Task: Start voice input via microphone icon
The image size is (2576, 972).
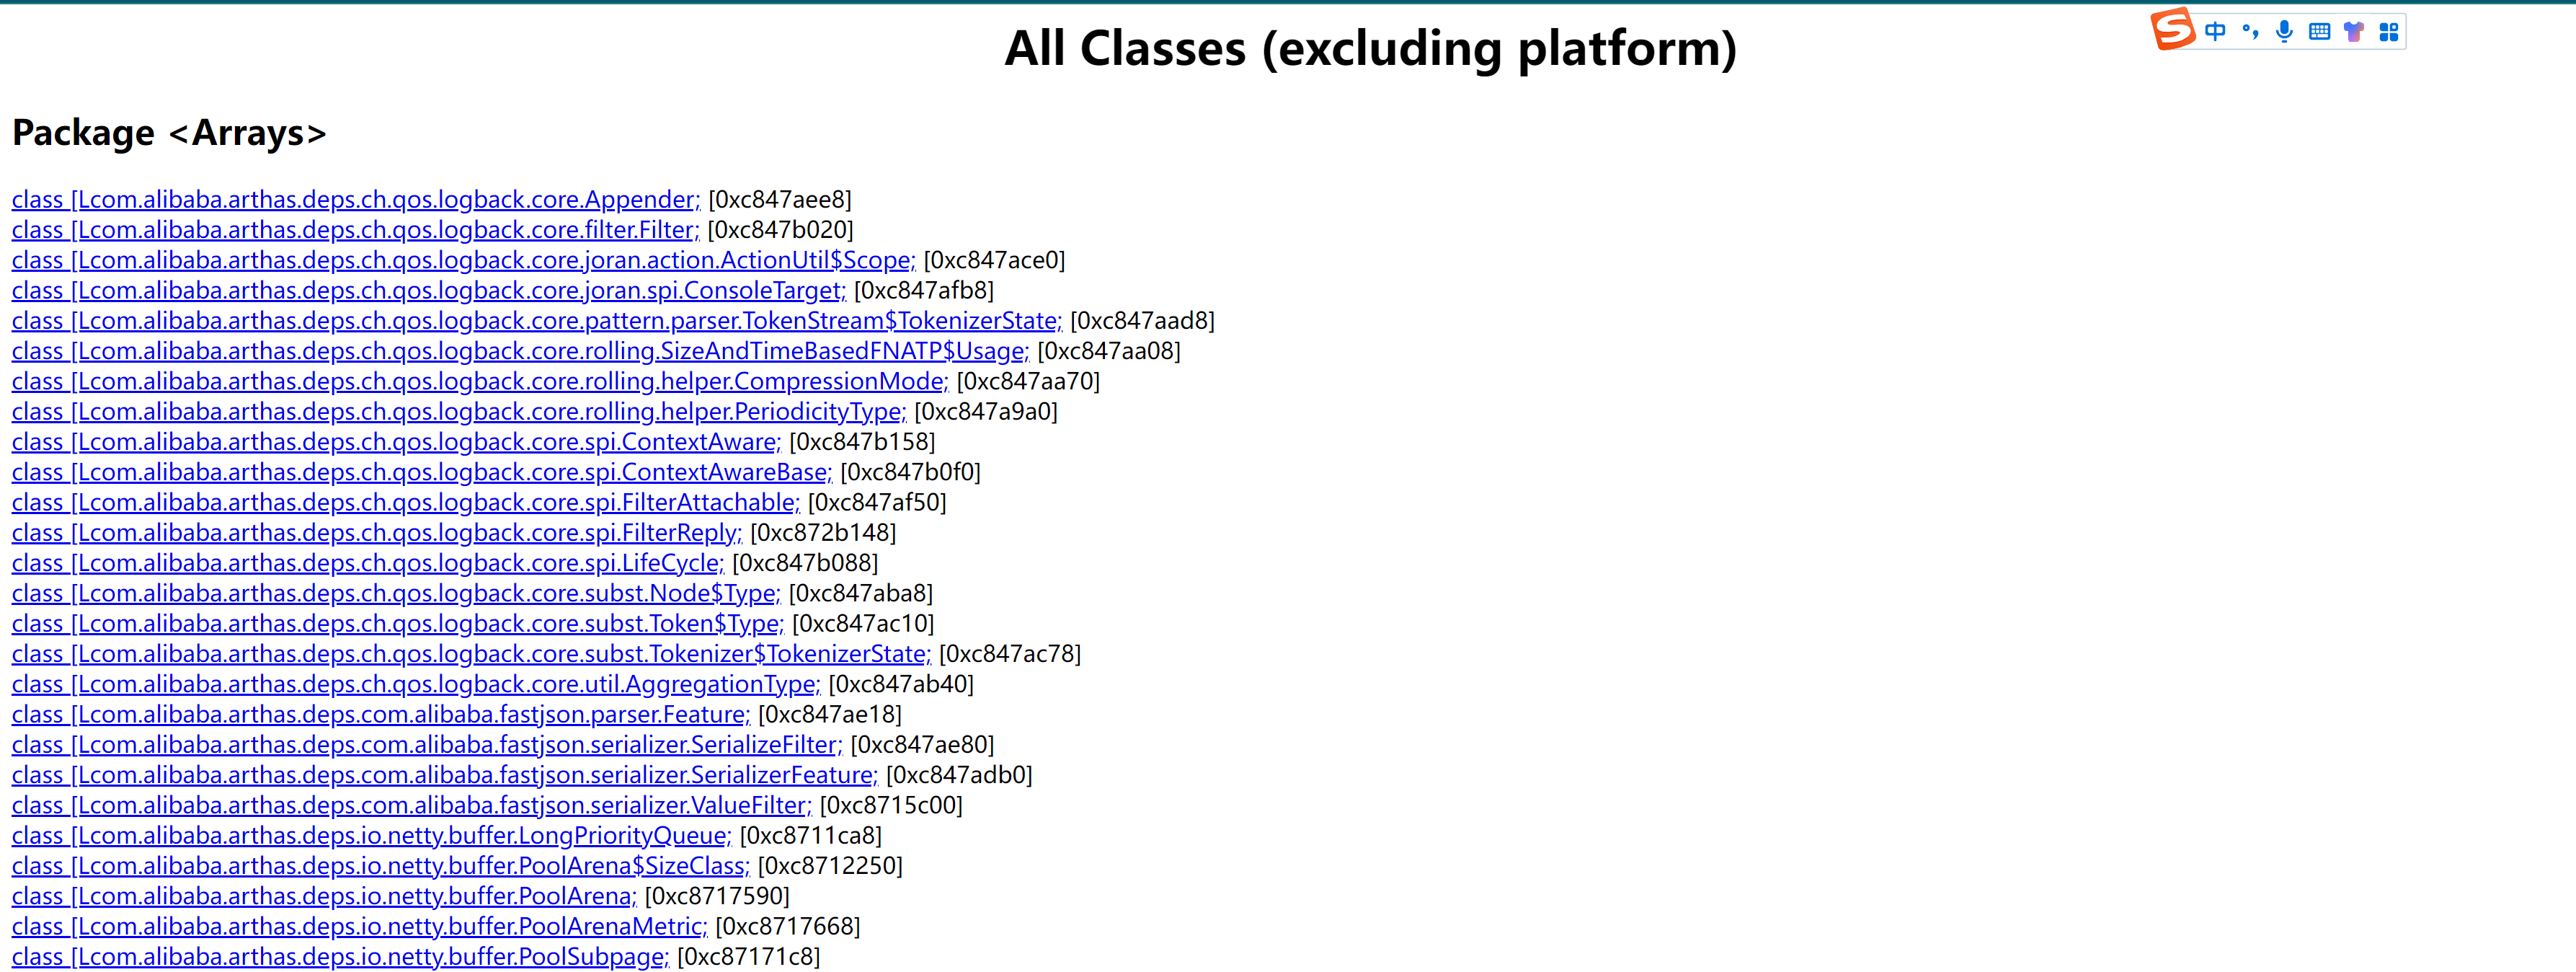Action: tap(2284, 32)
